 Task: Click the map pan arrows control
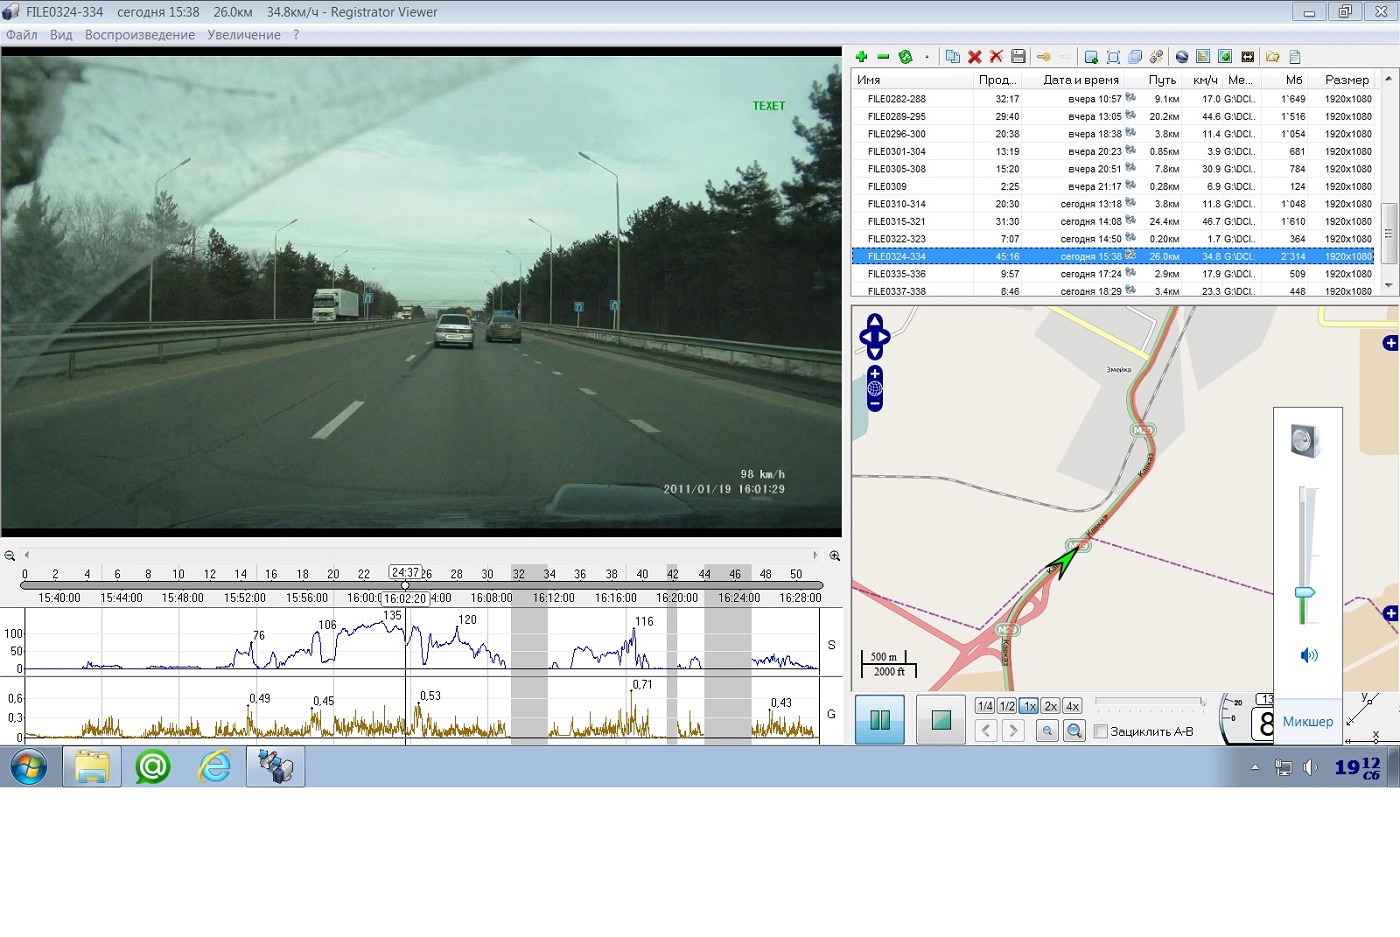point(874,337)
